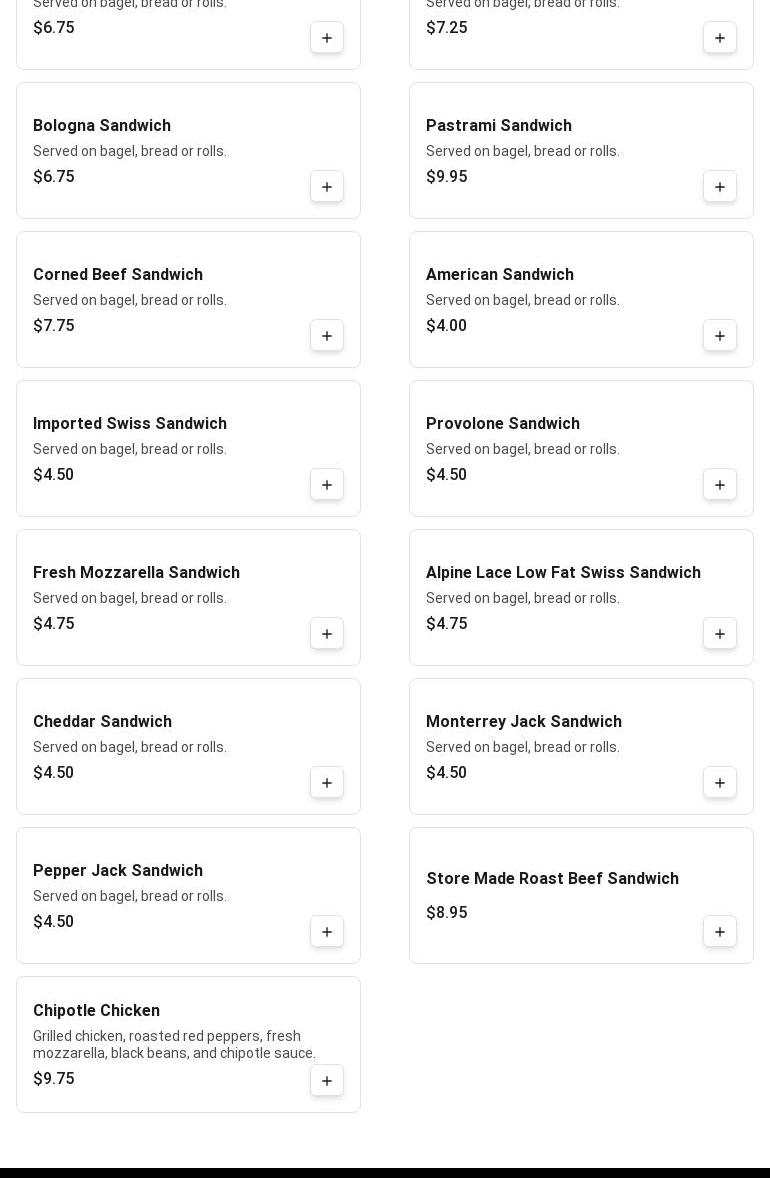
Task: Add Bologna Sandwich to the order
Action: (x=327, y=187)
